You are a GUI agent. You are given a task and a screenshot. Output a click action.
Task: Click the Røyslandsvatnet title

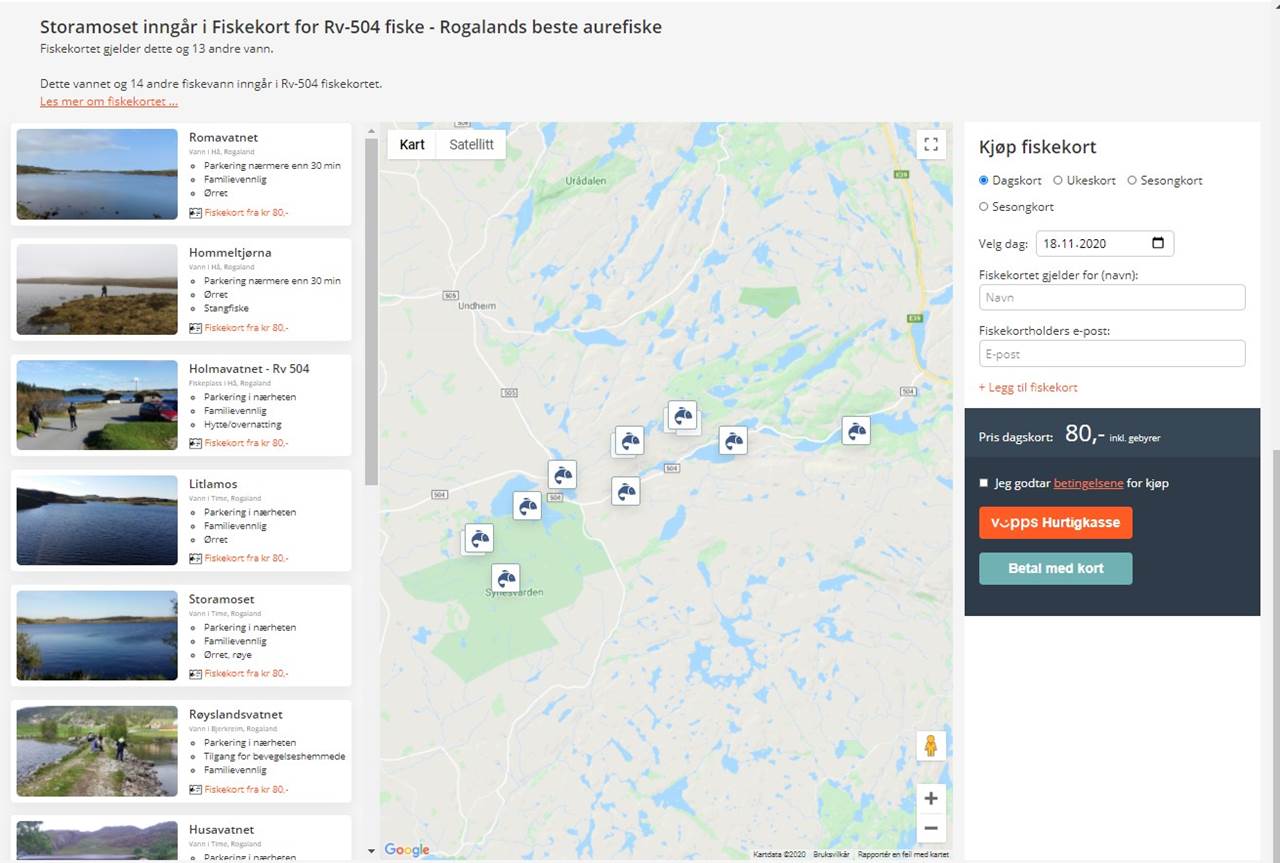tap(236, 714)
